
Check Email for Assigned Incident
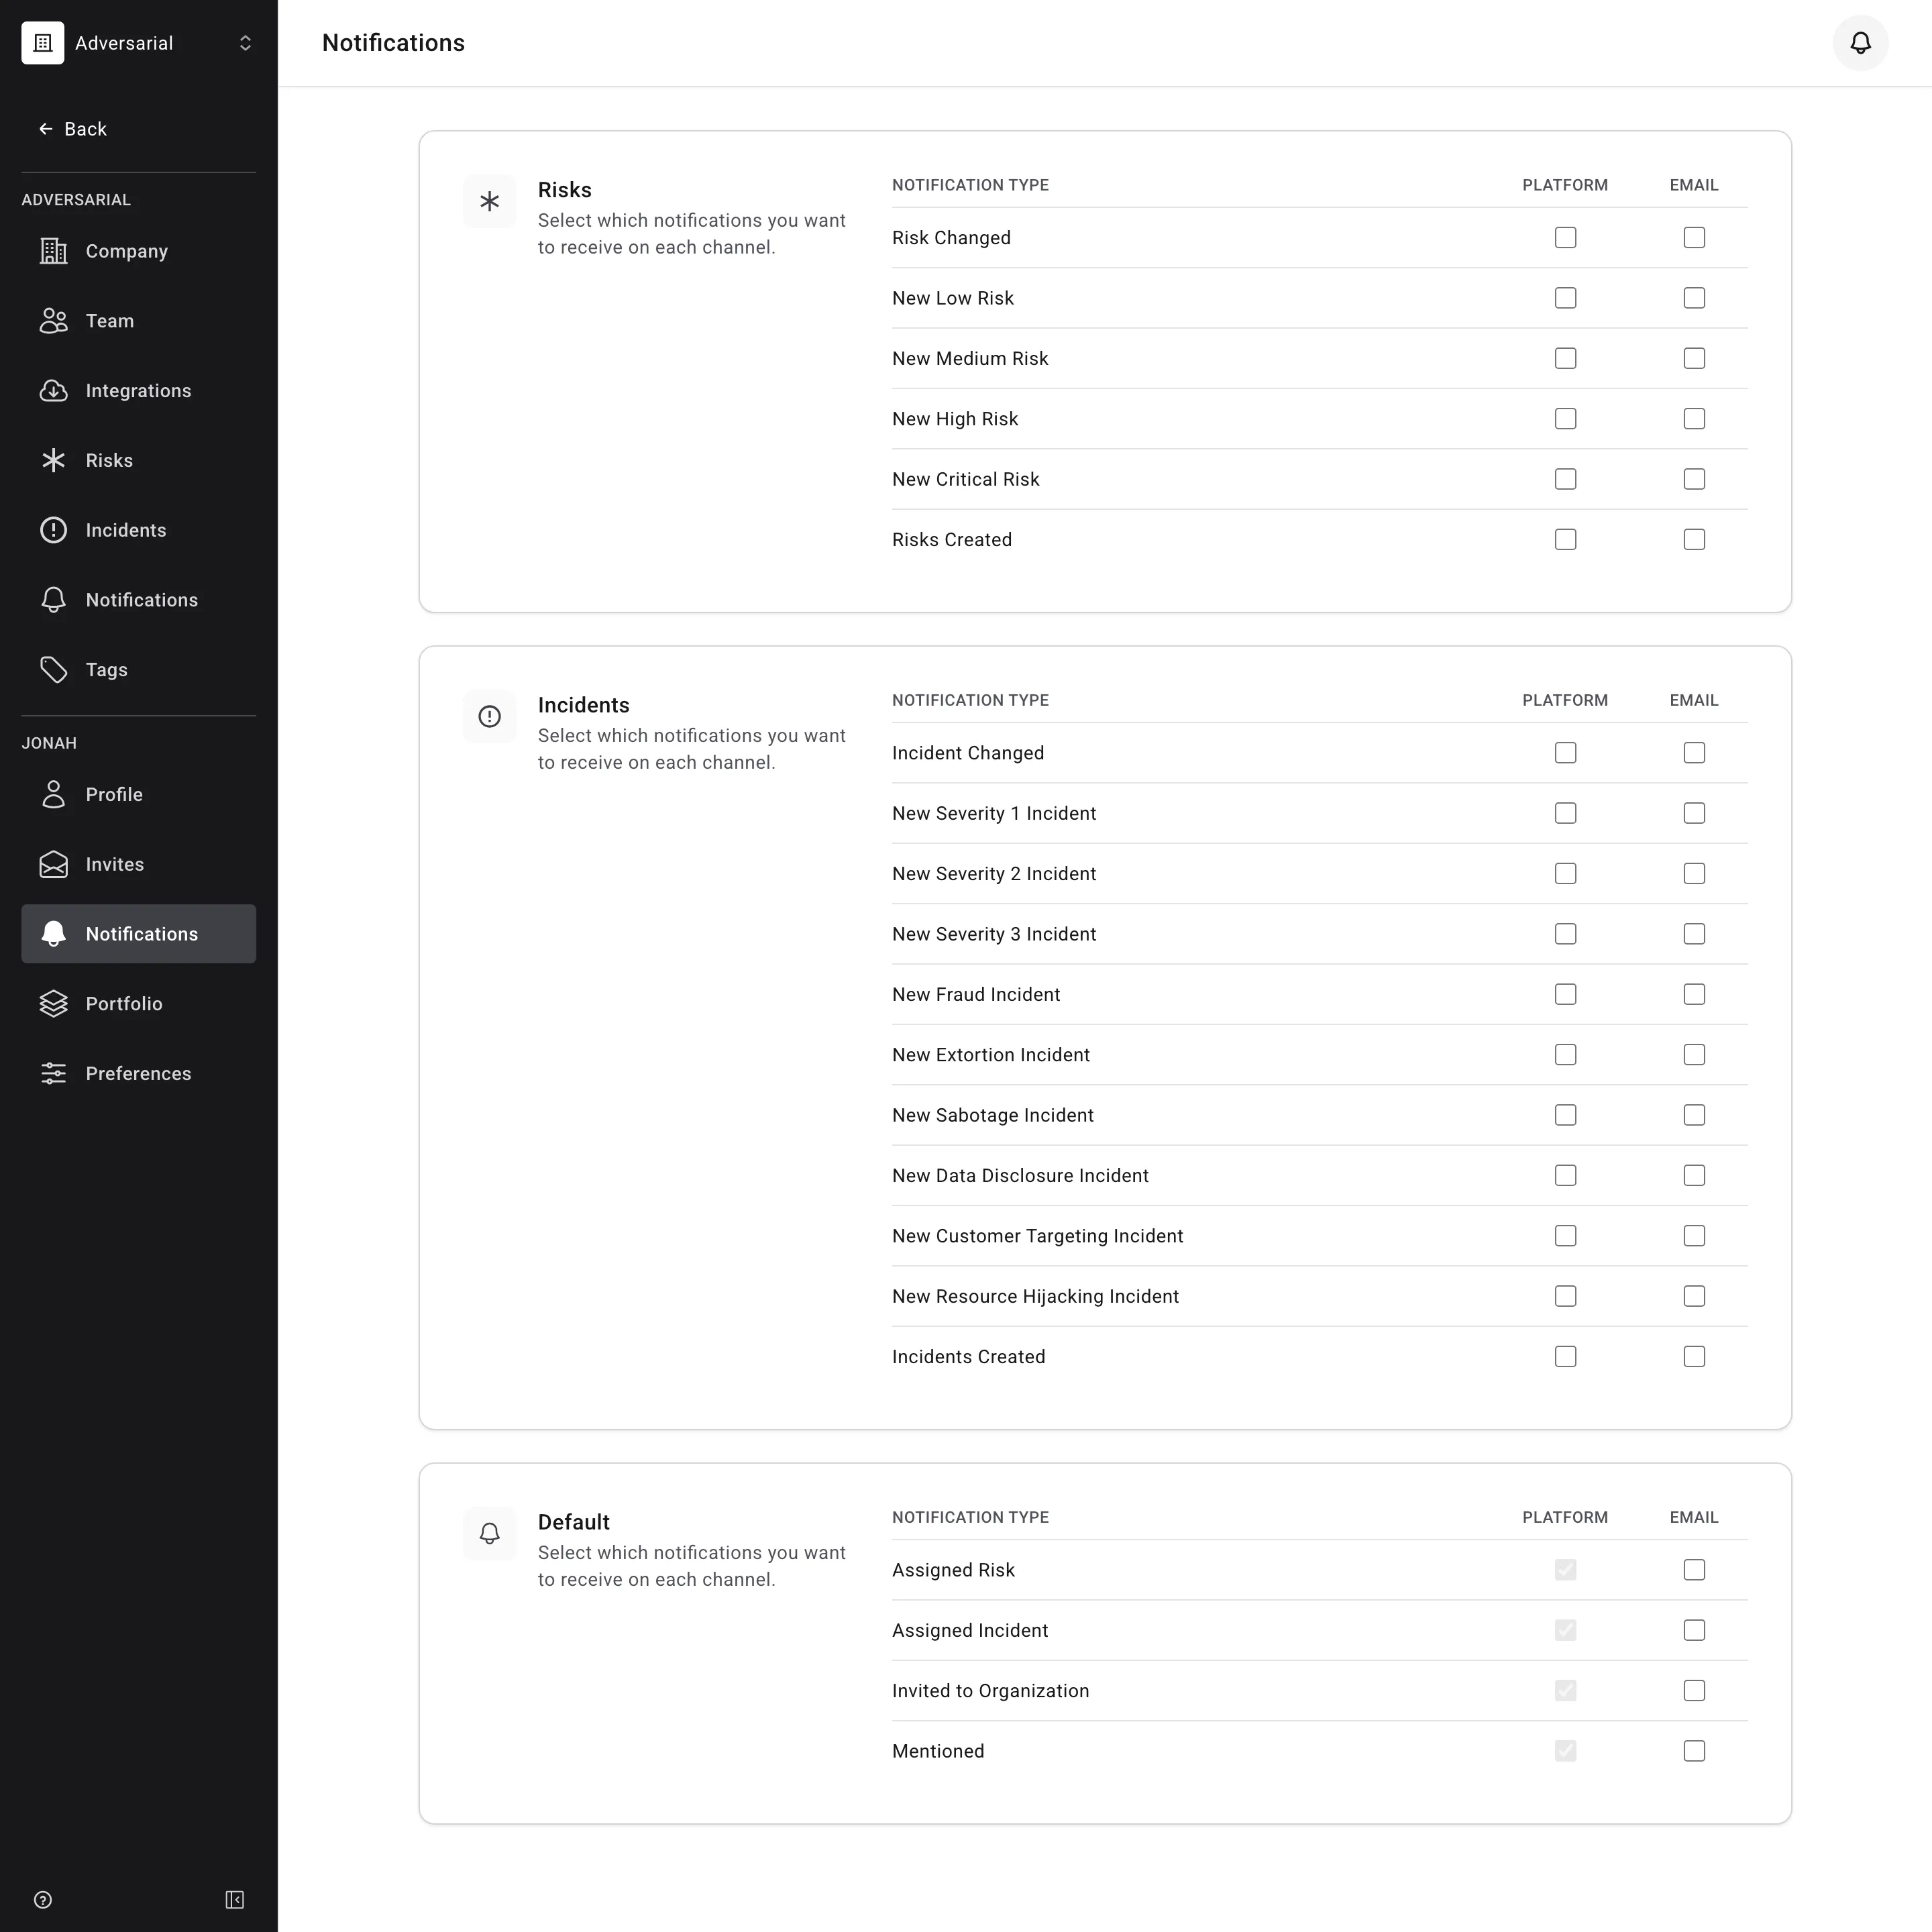pyautogui.click(x=1694, y=1630)
